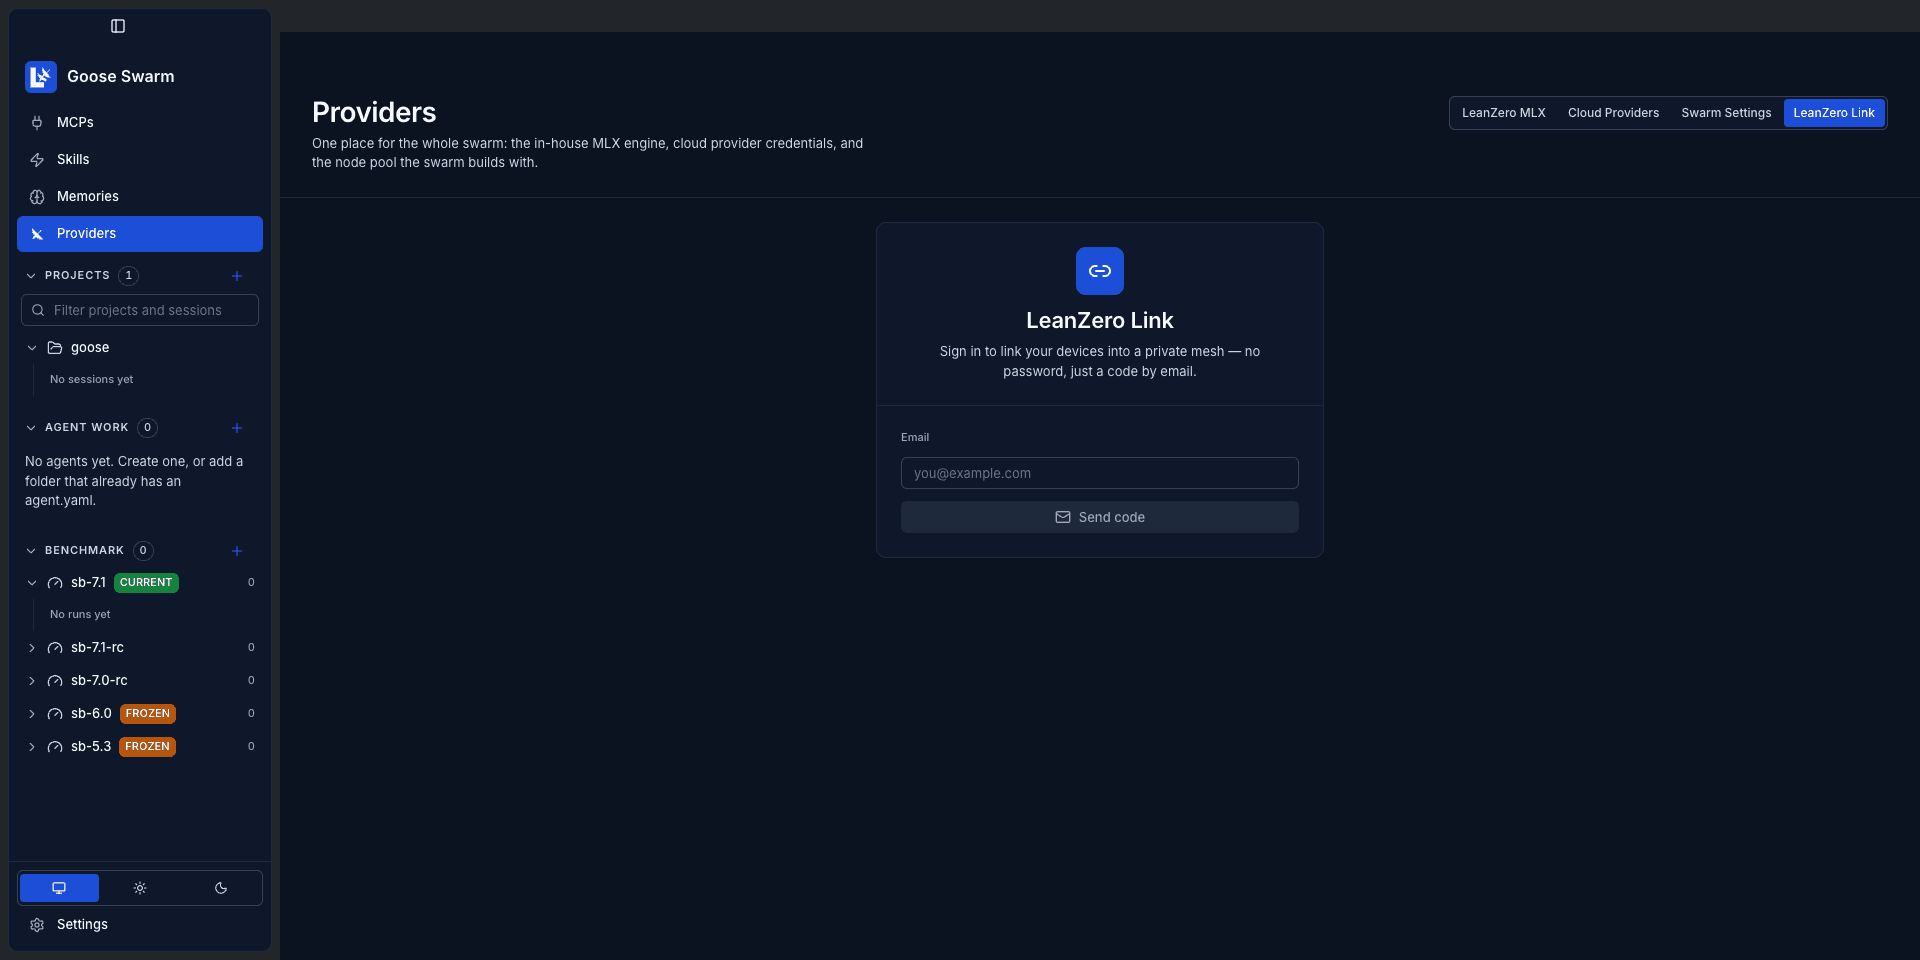Image resolution: width=1920 pixels, height=960 pixels.
Task: Select the LeanZero Link tab
Action: pyautogui.click(x=1834, y=113)
